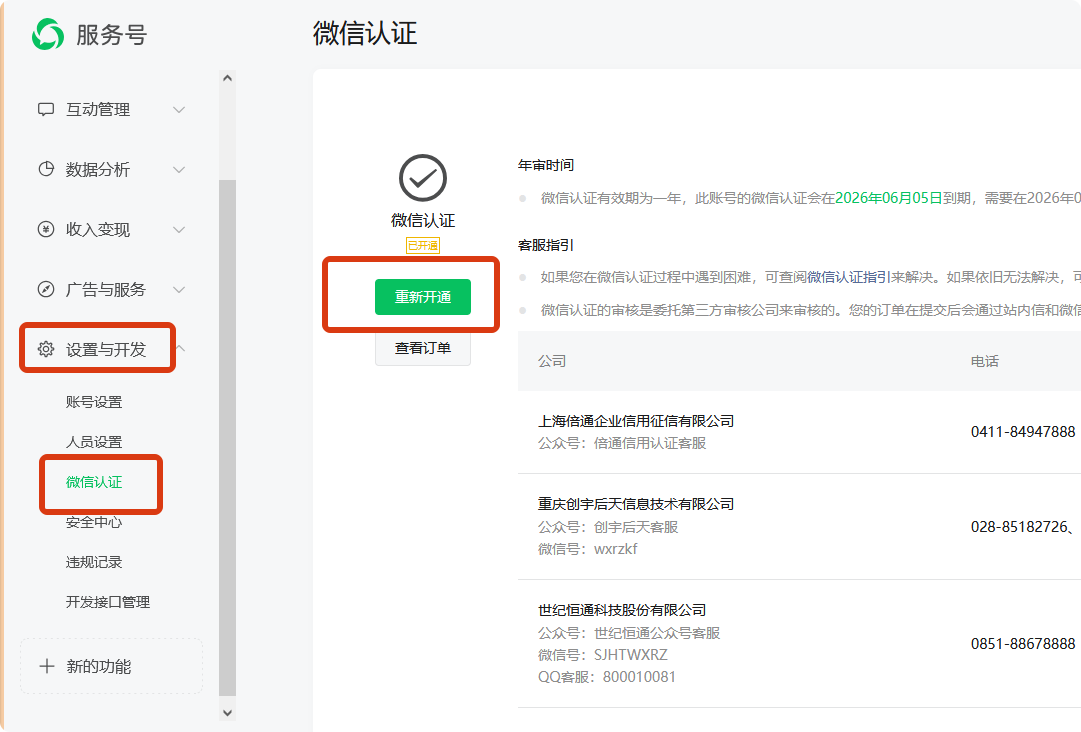Expand the 广告与服务 chevron
The image size is (1081, 732).
179,289
